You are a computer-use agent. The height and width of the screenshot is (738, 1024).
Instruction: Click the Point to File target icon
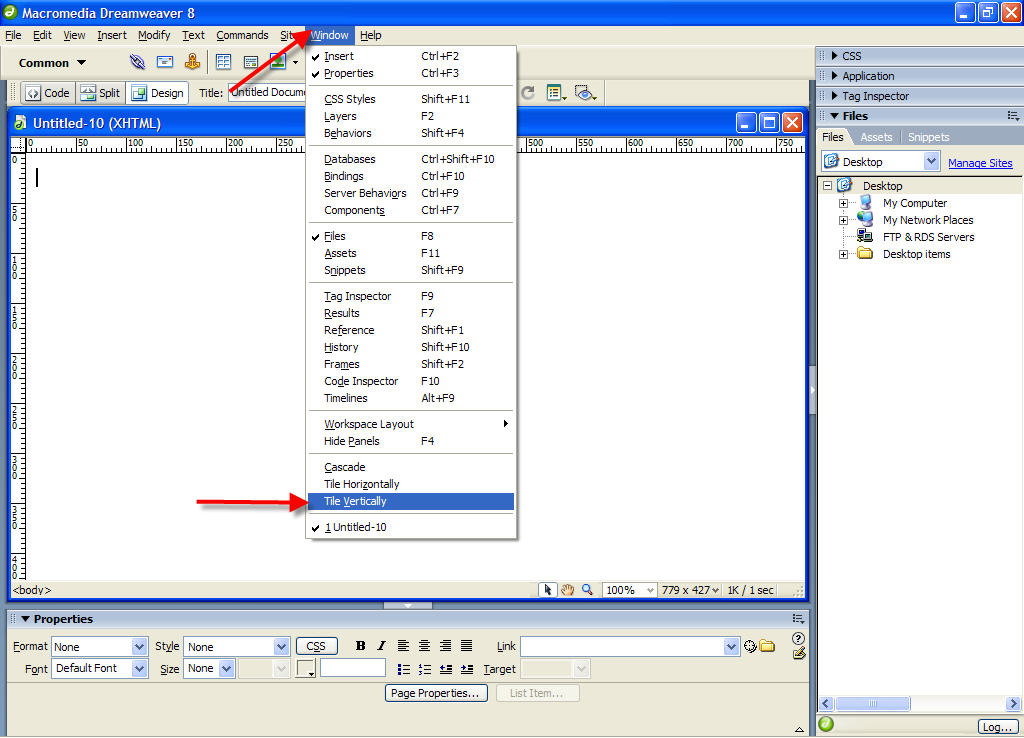[750, 647]
